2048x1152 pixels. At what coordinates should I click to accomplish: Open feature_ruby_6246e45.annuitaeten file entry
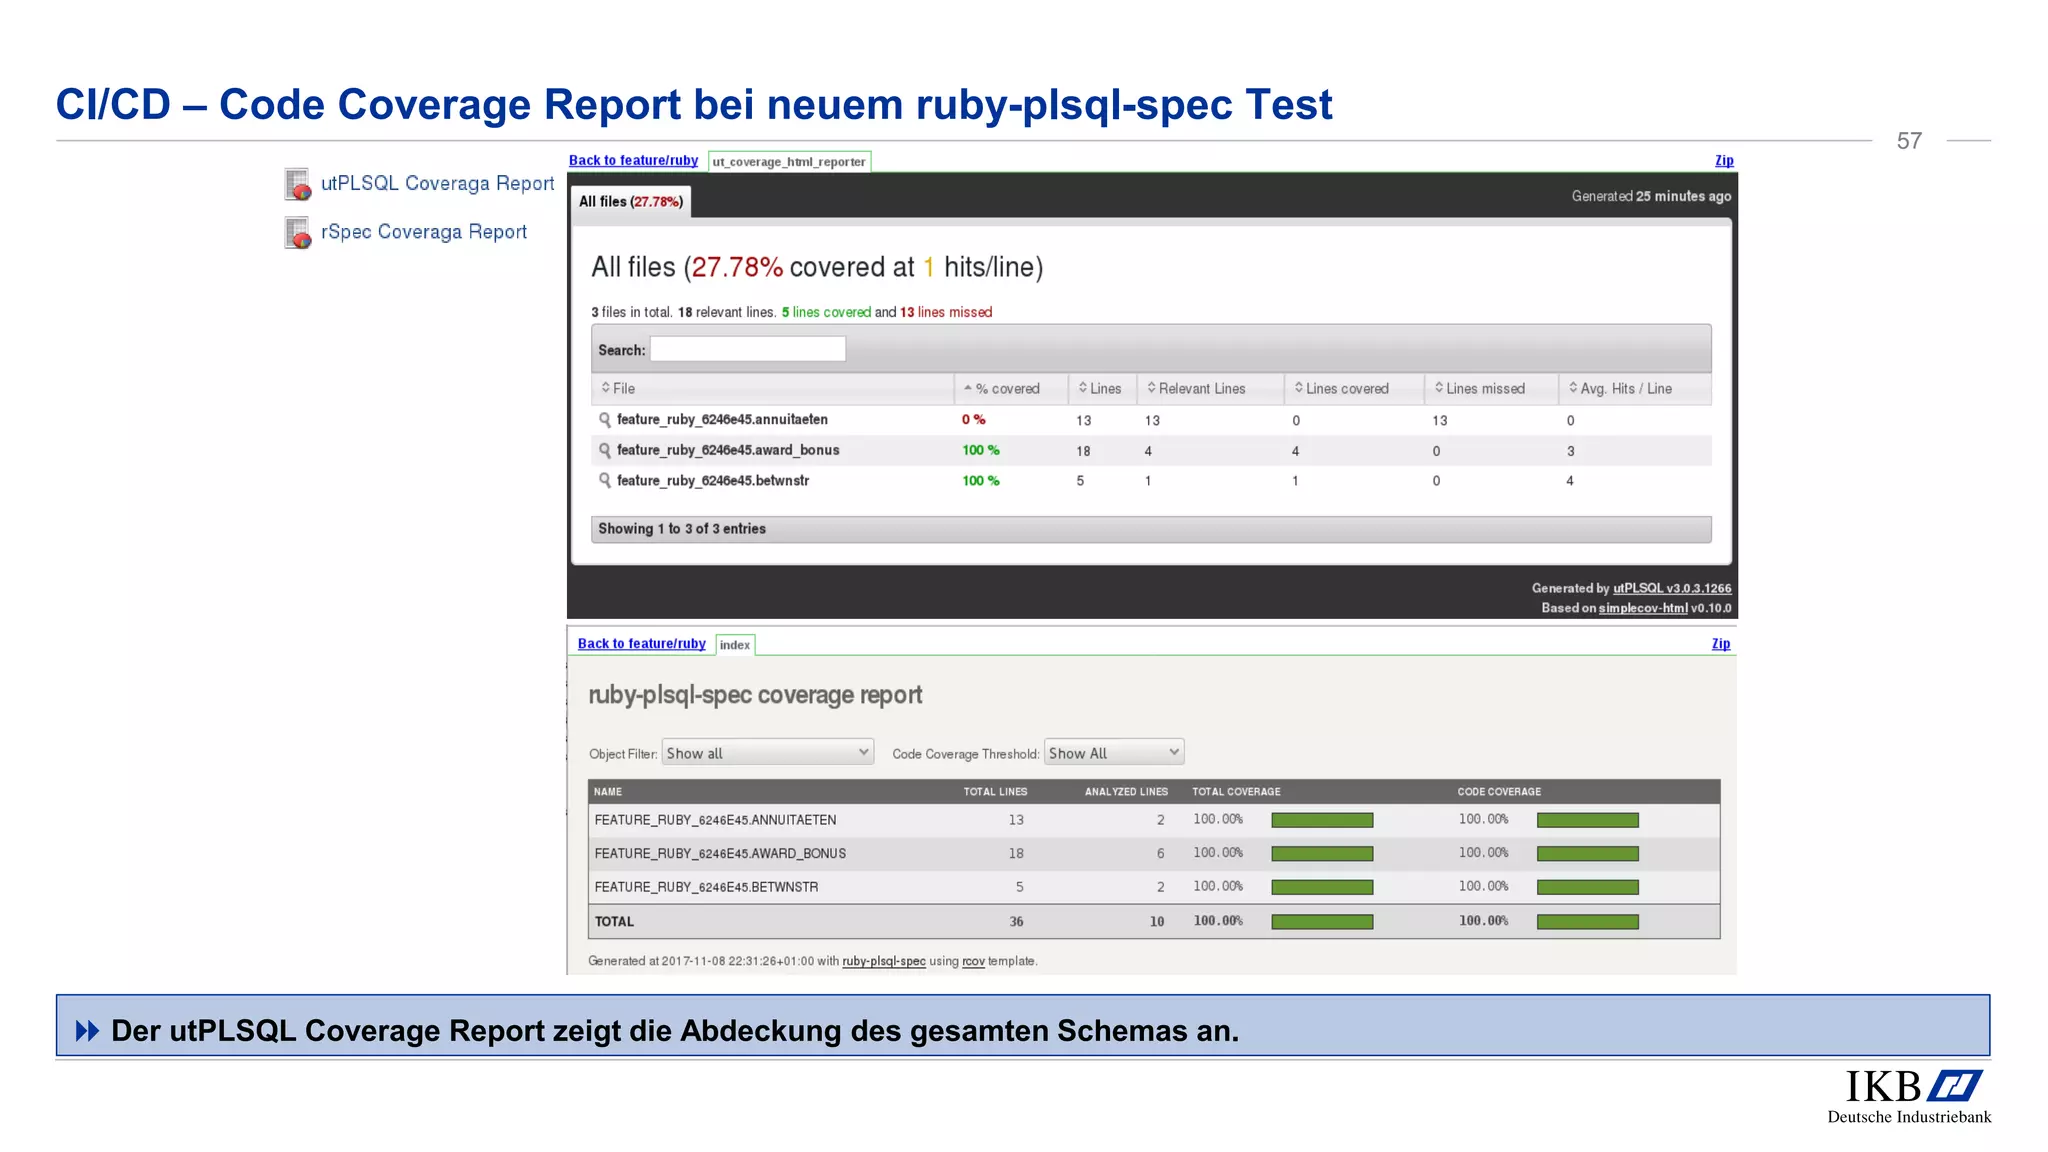pos(722,420)
